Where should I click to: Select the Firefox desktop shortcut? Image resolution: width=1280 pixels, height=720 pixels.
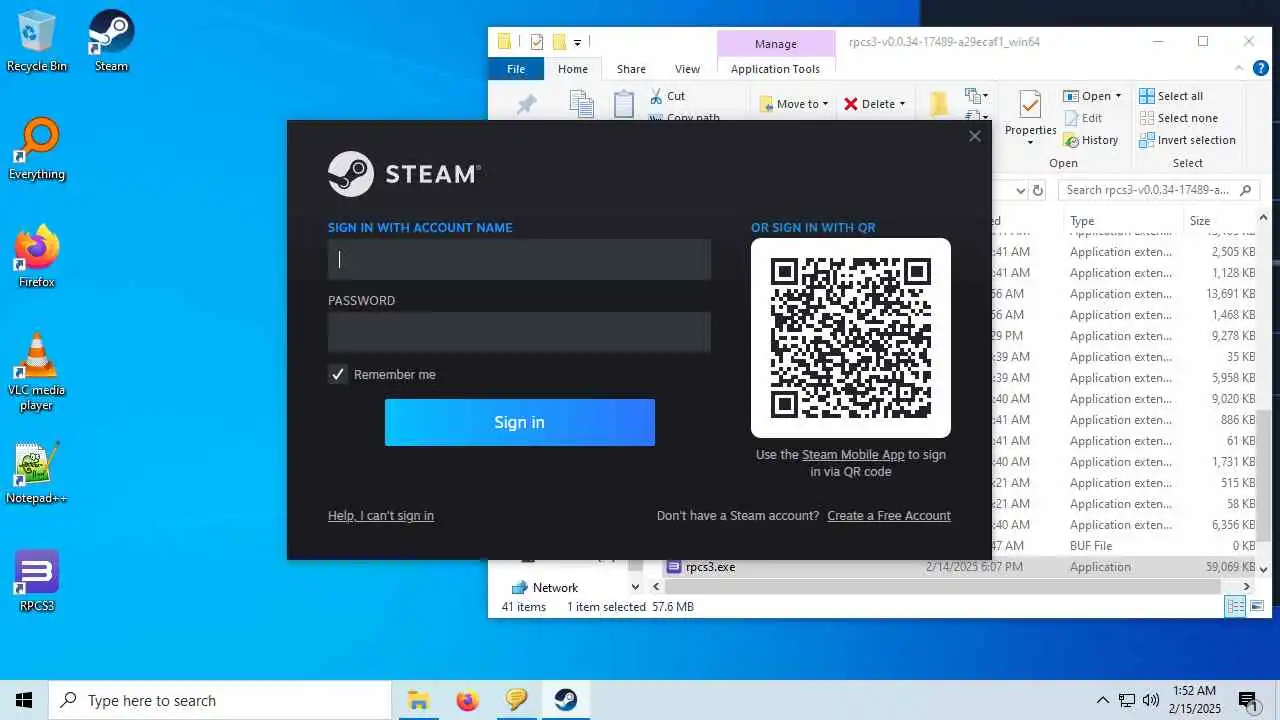point(37,258)
